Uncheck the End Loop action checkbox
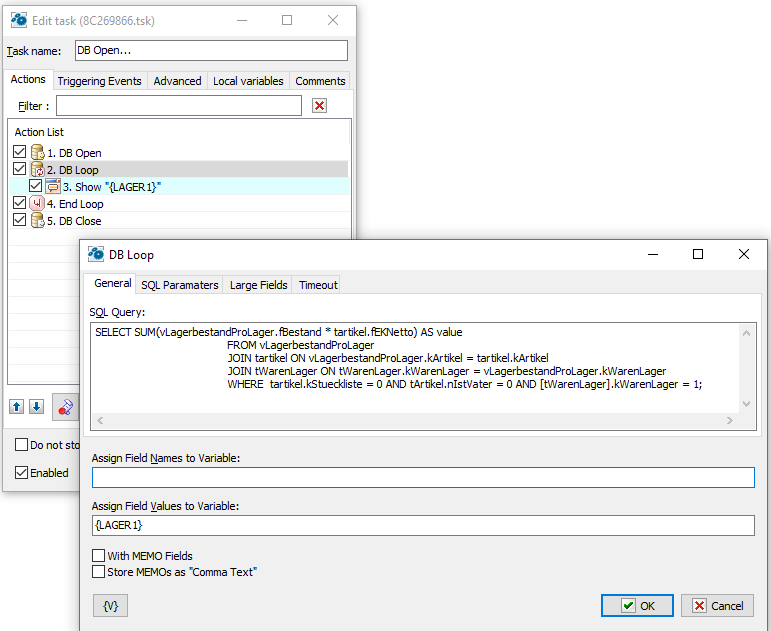 coord(20,203)
